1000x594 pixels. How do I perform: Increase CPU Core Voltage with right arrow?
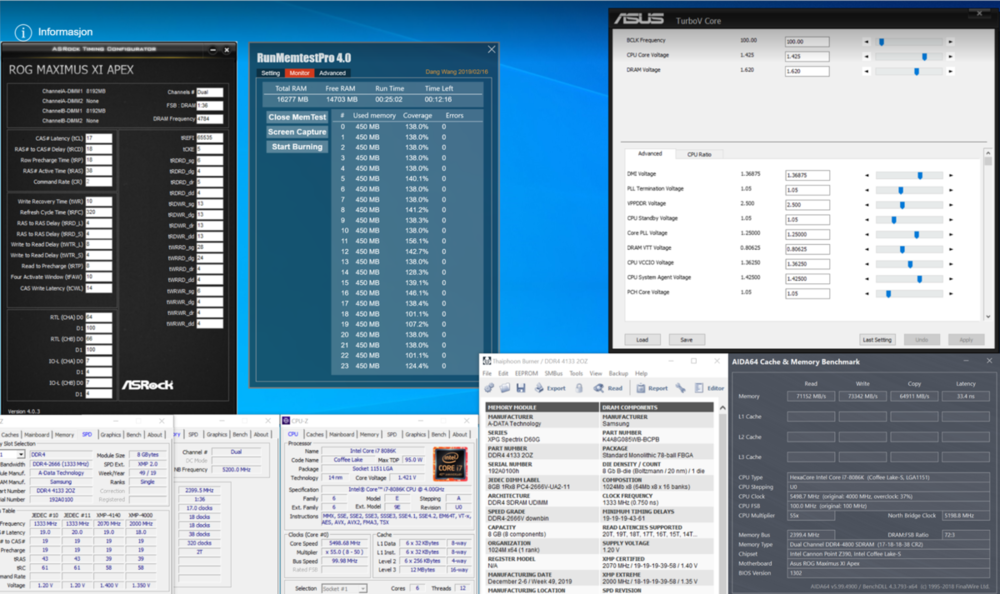tap(950, 56)
